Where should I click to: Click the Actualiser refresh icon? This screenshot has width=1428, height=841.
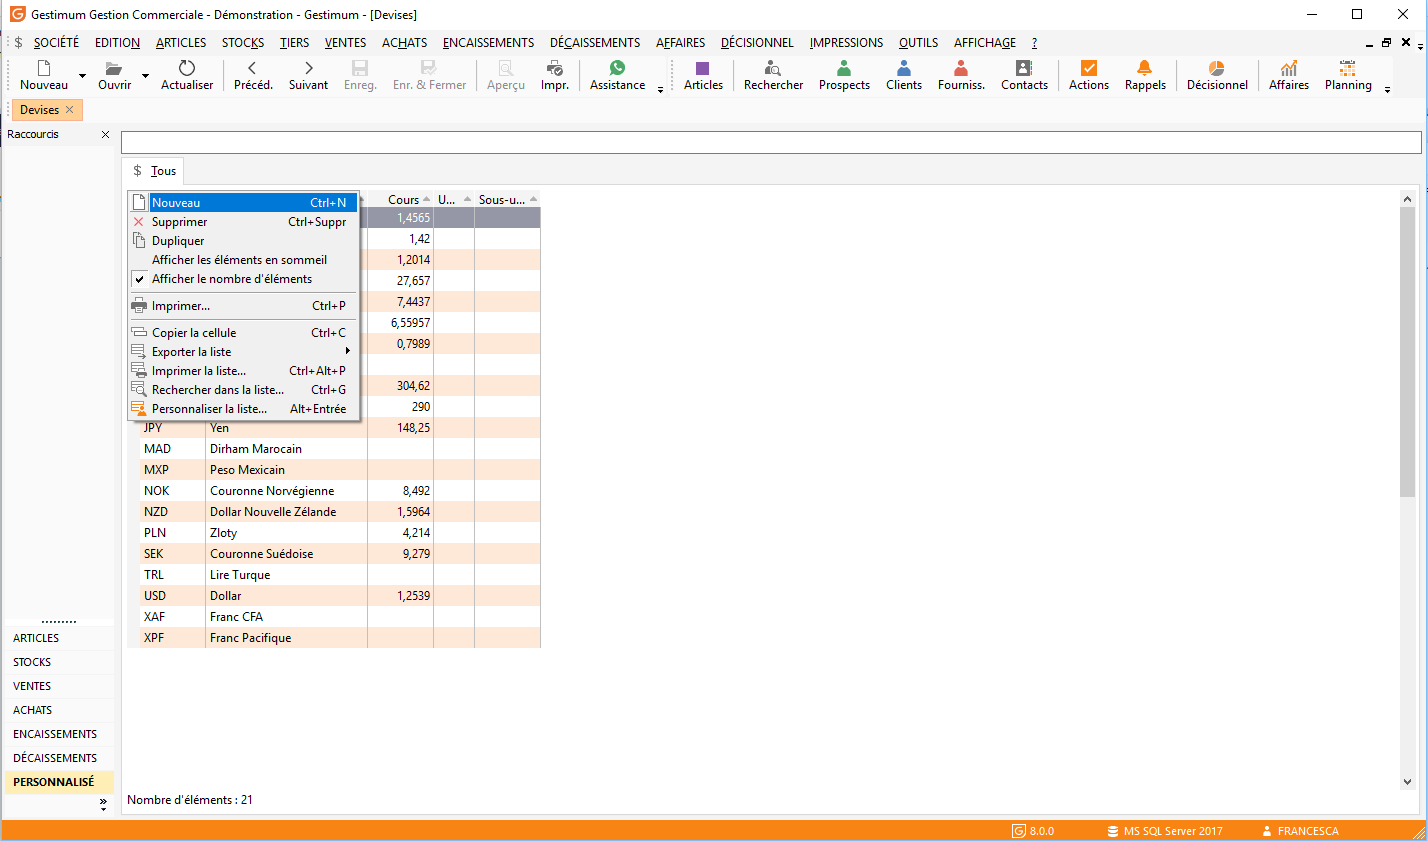(187, 68)
